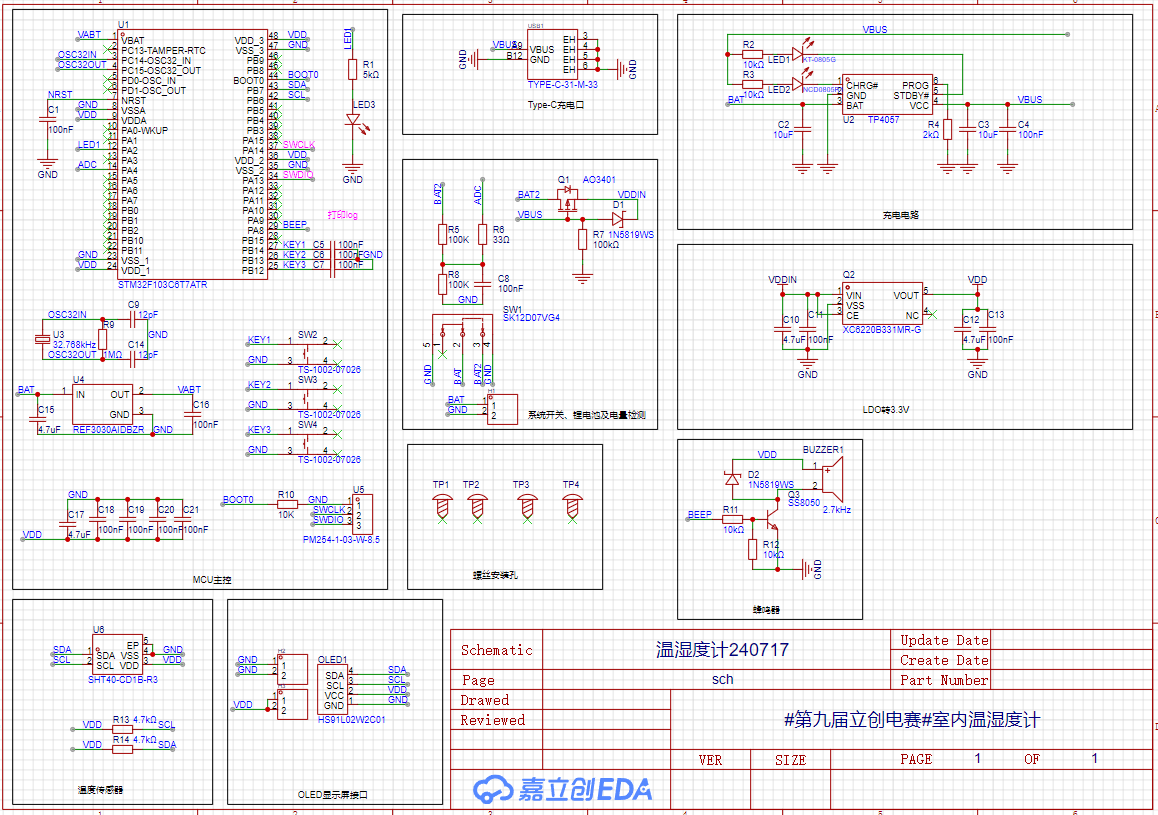Select the R4 2kΩ resistor symbol

click(x=948, y=129)
